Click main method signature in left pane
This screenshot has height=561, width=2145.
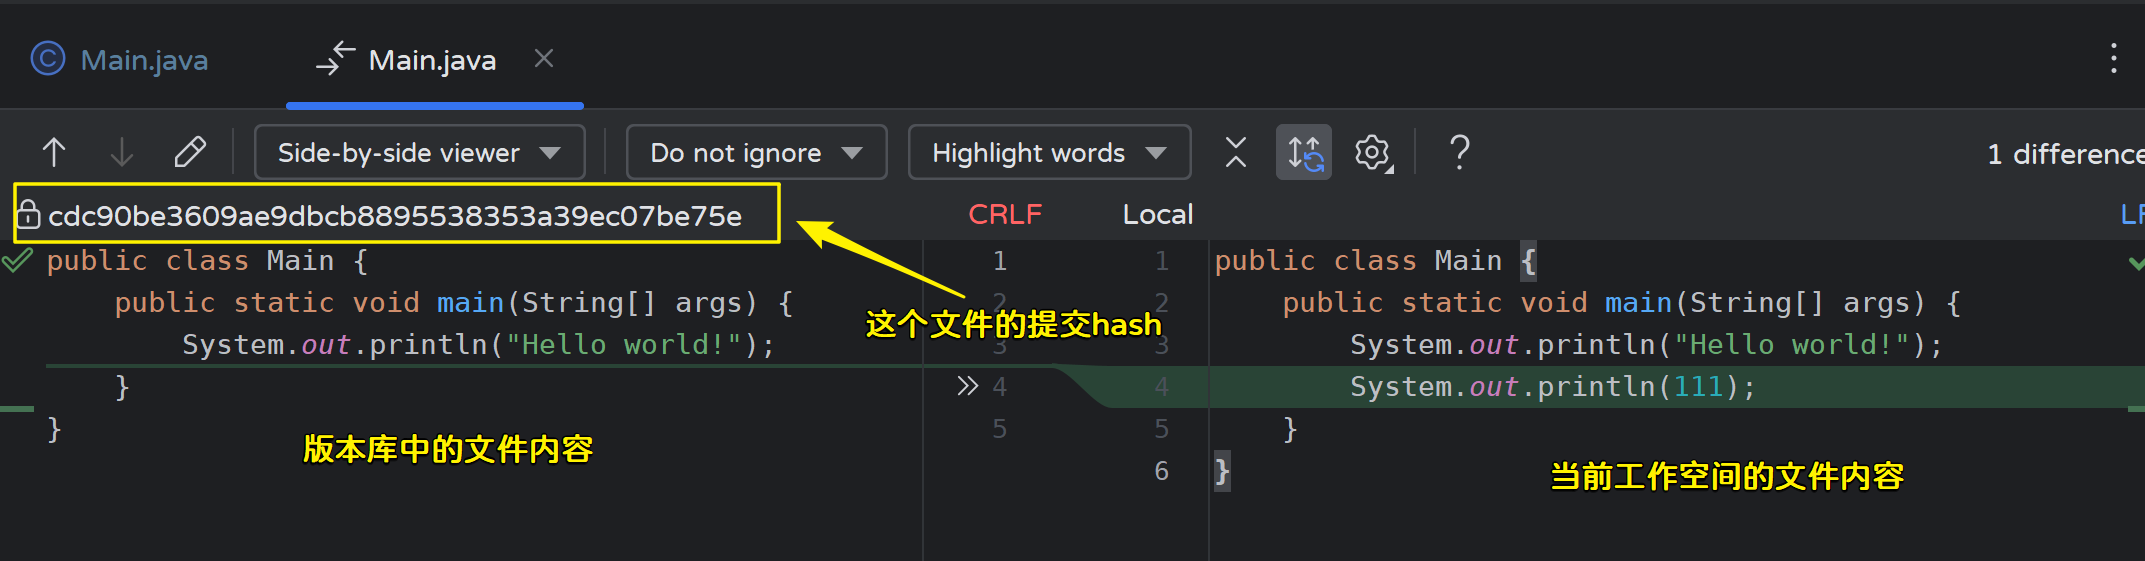pyautogui.click(x=454, y=303)
